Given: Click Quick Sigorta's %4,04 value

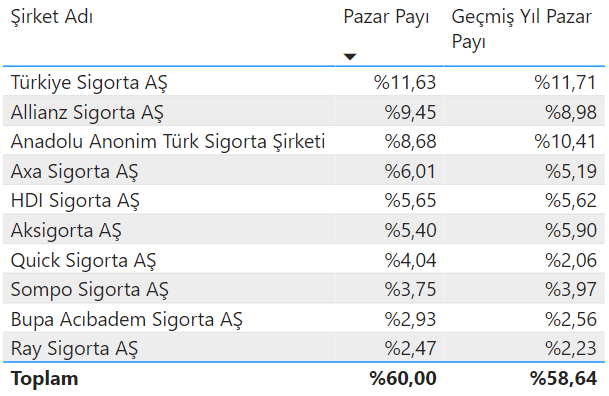Looking at the screenshot, I should click(x=411, y=260).
